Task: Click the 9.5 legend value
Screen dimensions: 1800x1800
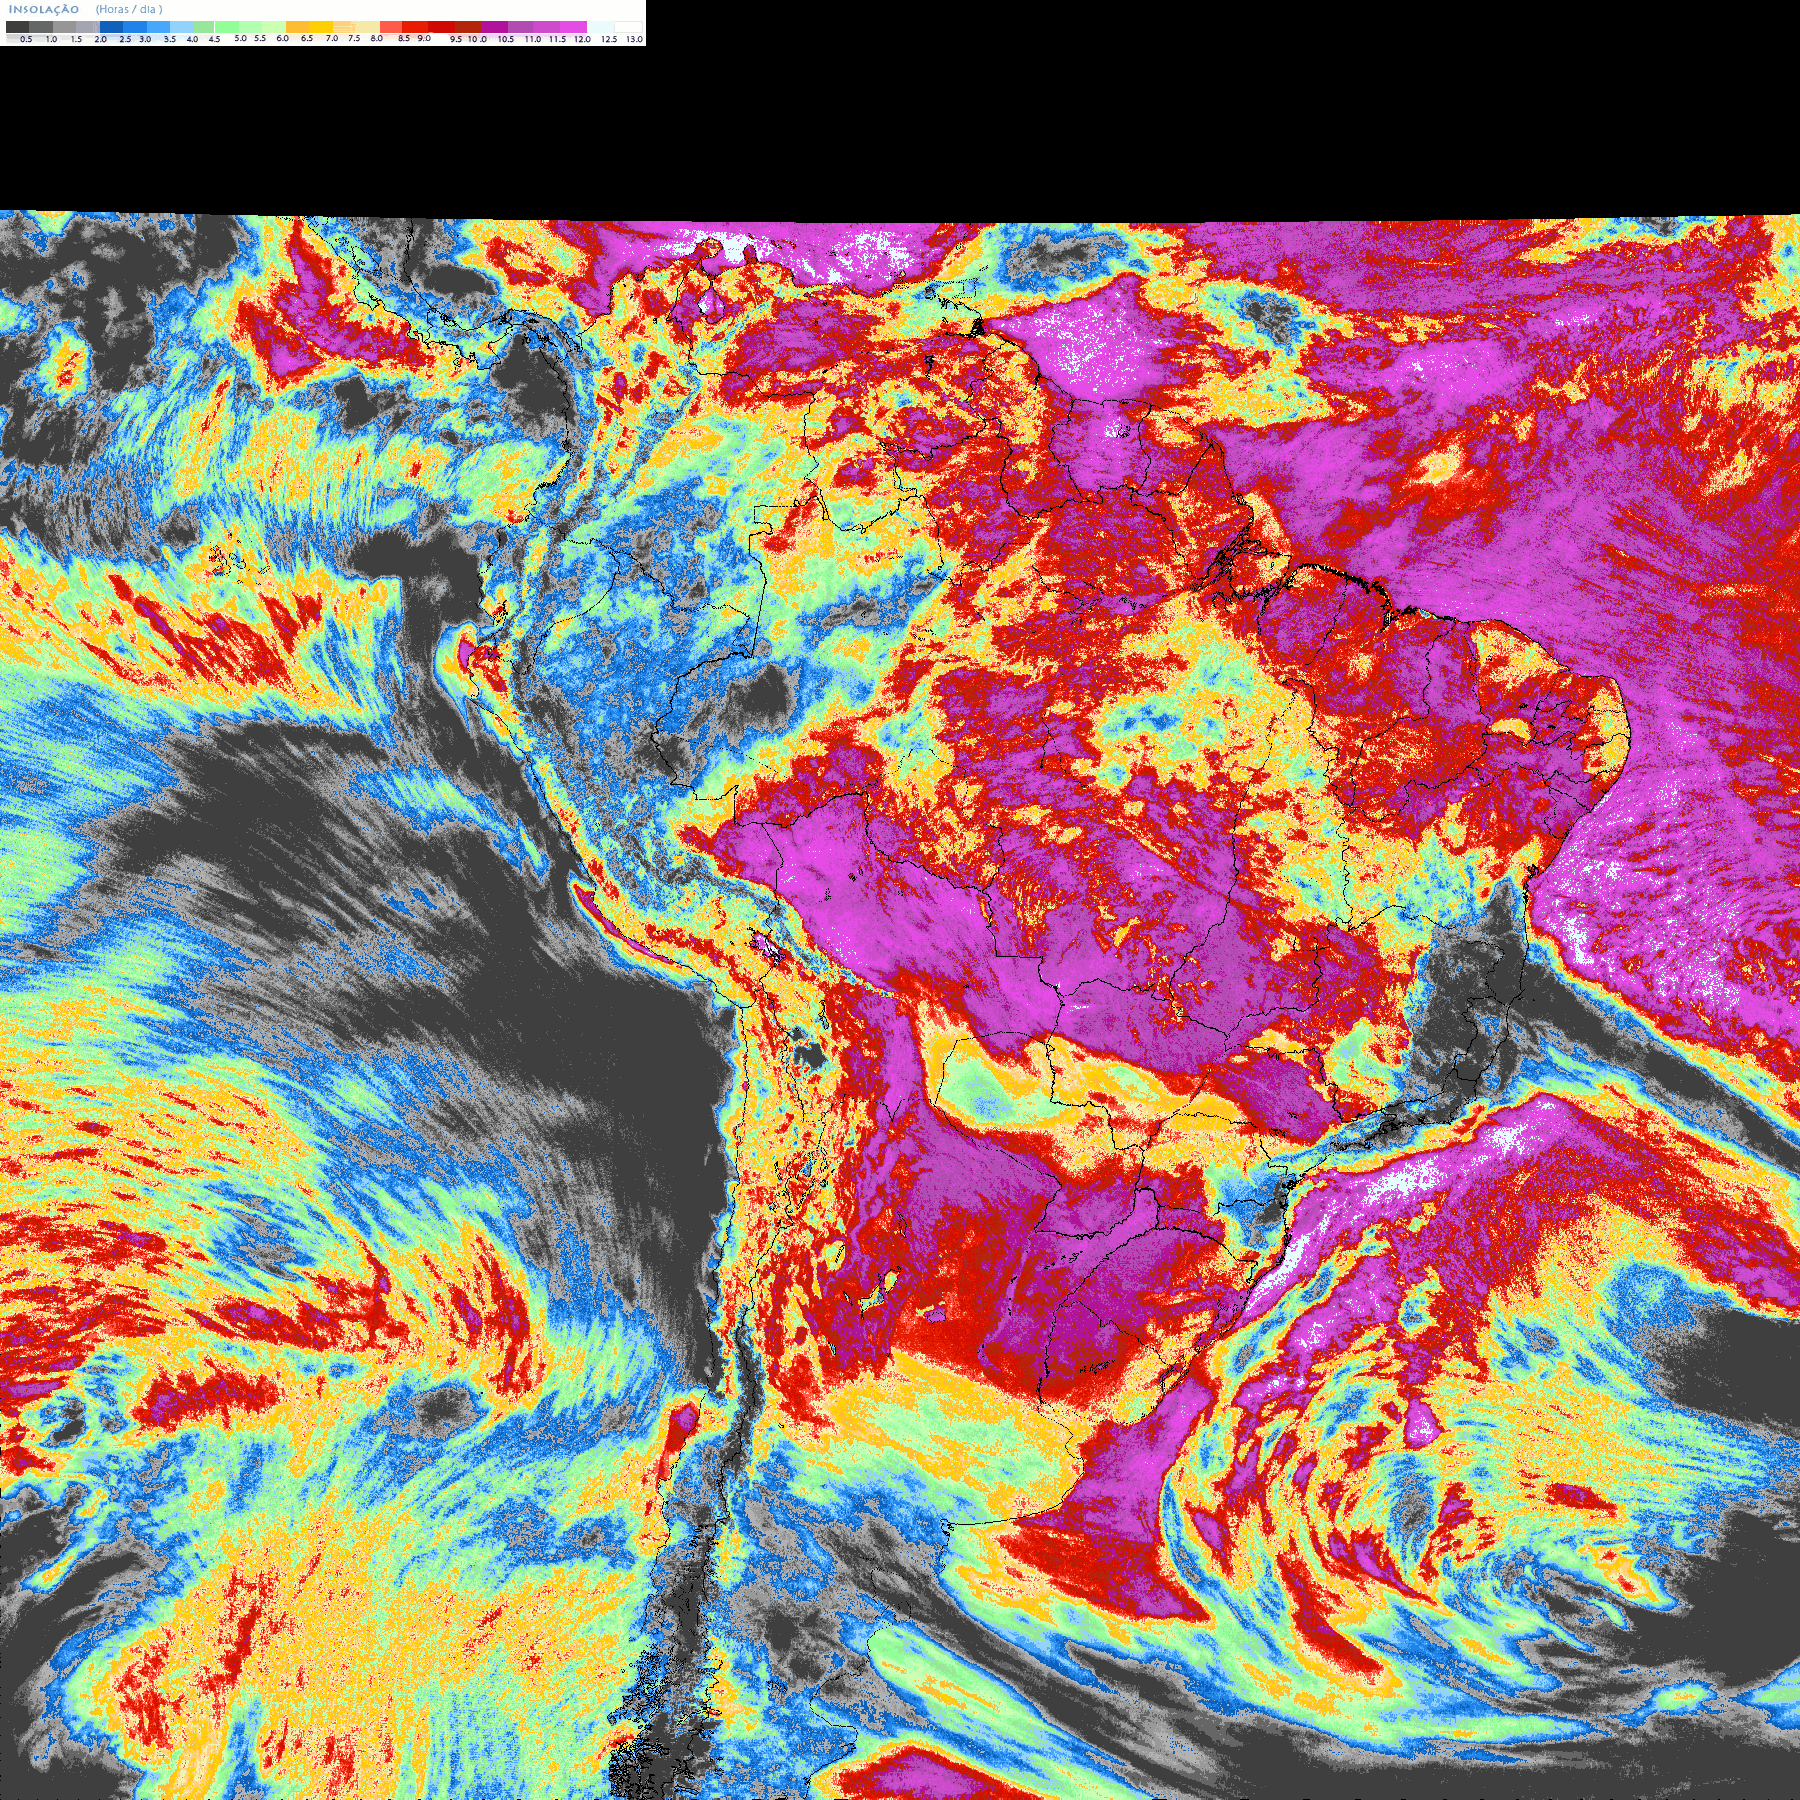Action: [456, 39]
